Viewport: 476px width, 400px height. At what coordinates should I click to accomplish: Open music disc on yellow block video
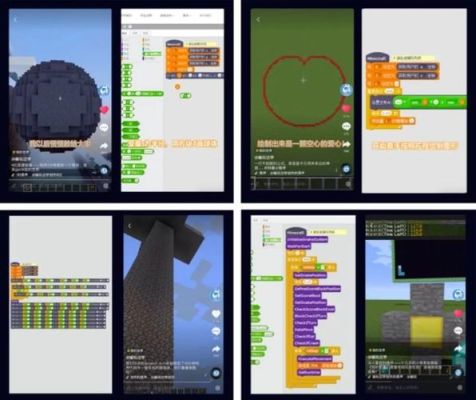[459, 373]
